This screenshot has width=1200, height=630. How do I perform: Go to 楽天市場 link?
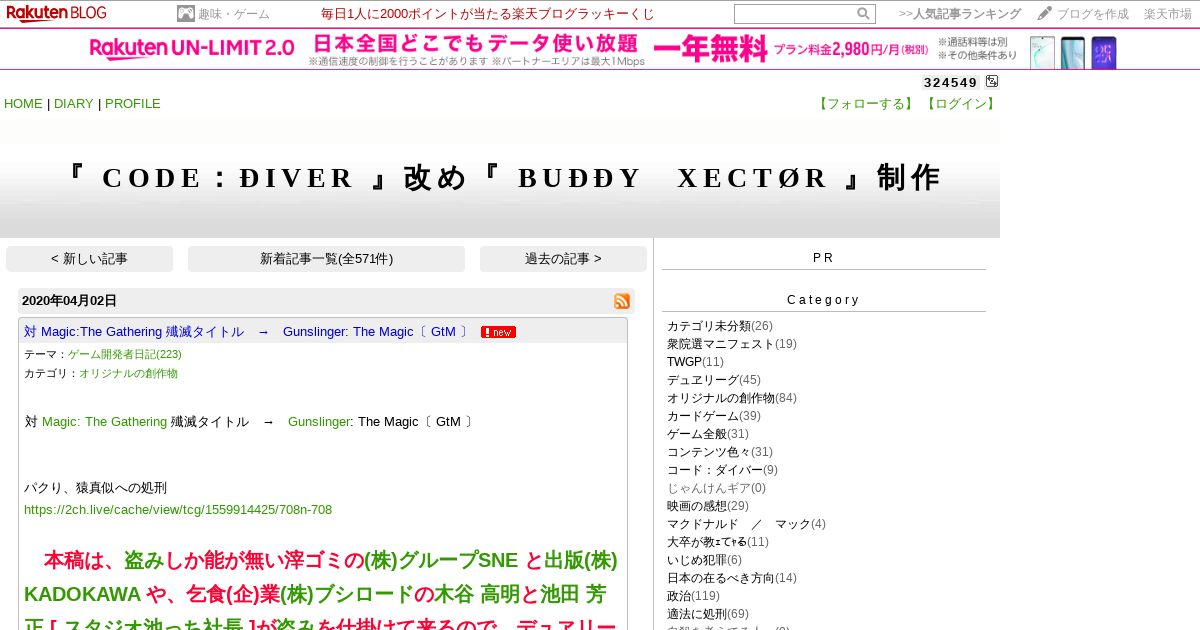pyautogui.click(x=1168, y=14)
